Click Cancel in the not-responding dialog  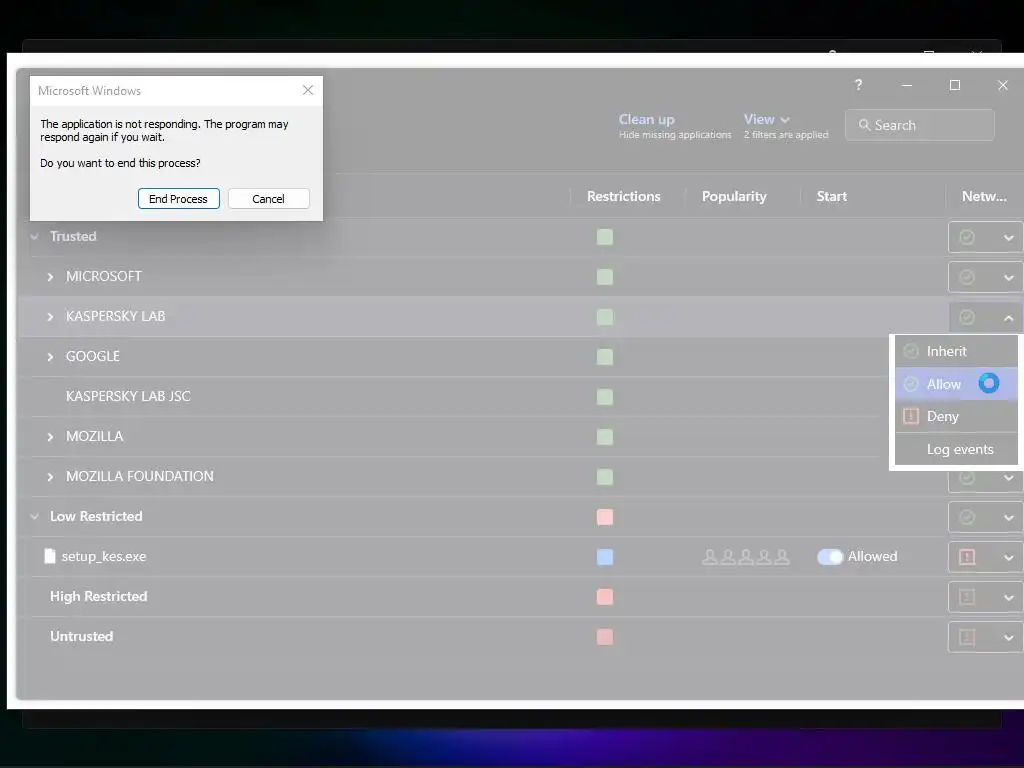tap(268, 199)
